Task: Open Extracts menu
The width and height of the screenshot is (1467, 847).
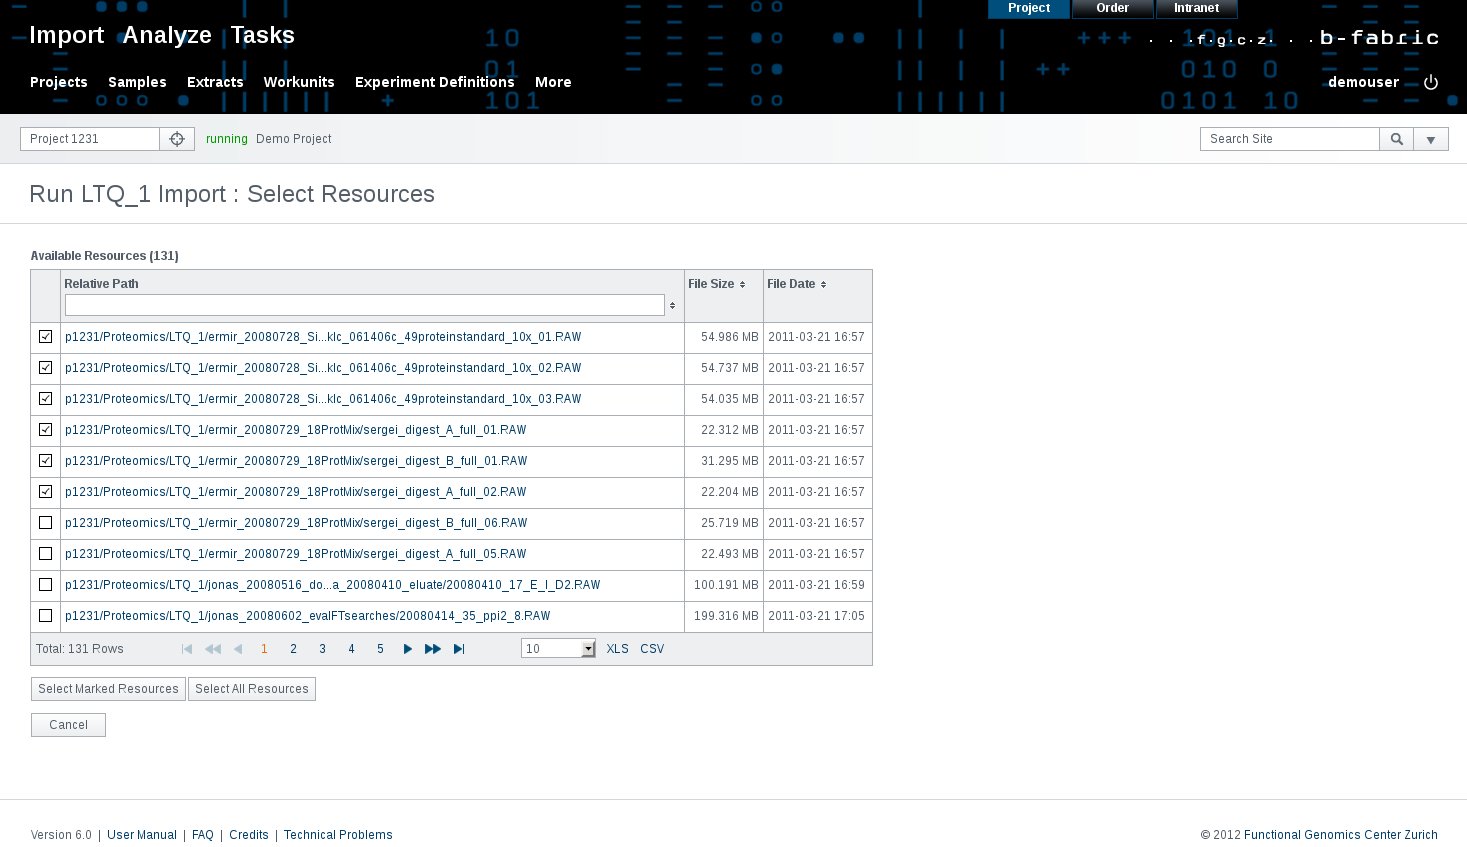Action: pos(215,82)
